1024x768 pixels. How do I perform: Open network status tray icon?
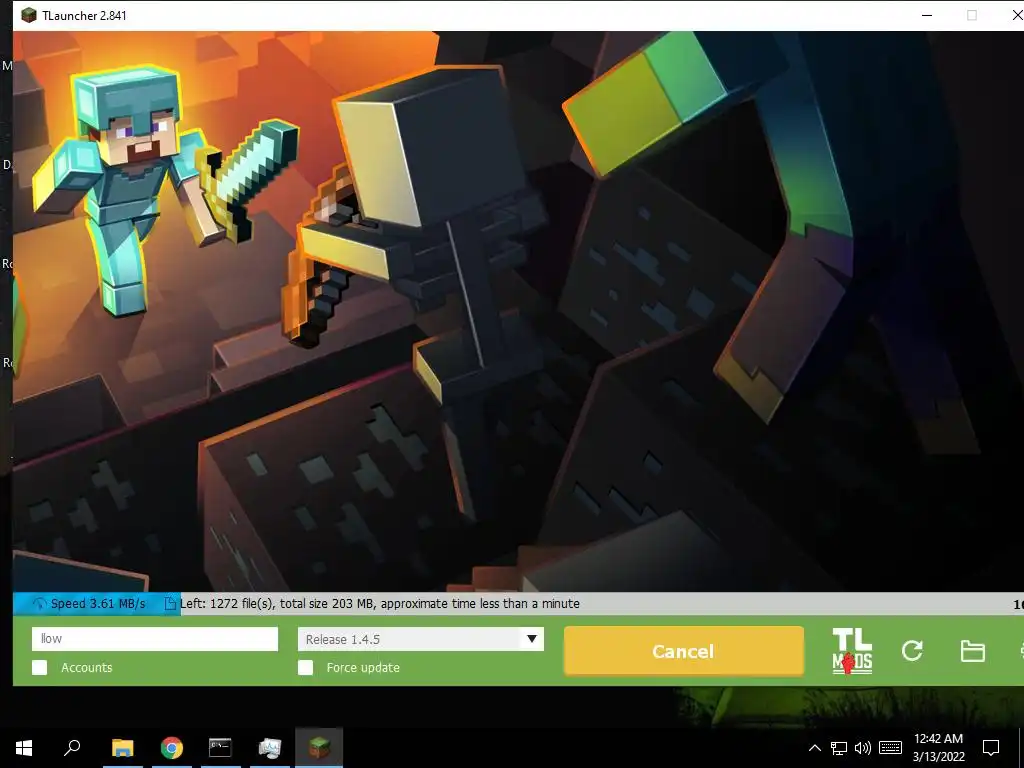click(x=839, y=748)
